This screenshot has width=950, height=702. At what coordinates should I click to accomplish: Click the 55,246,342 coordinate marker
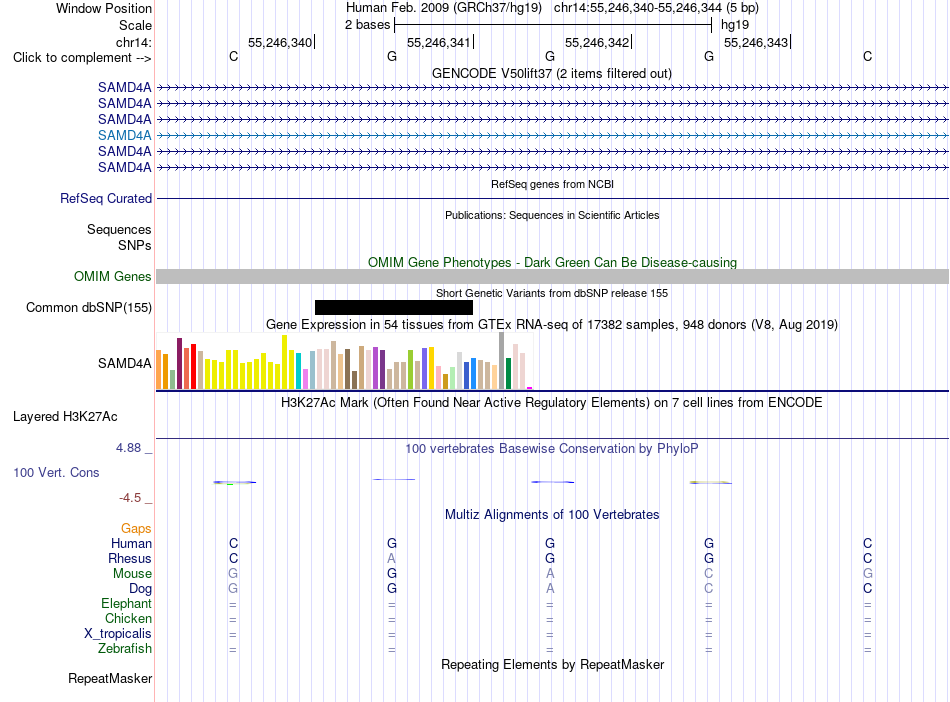[x=597, y=42]
